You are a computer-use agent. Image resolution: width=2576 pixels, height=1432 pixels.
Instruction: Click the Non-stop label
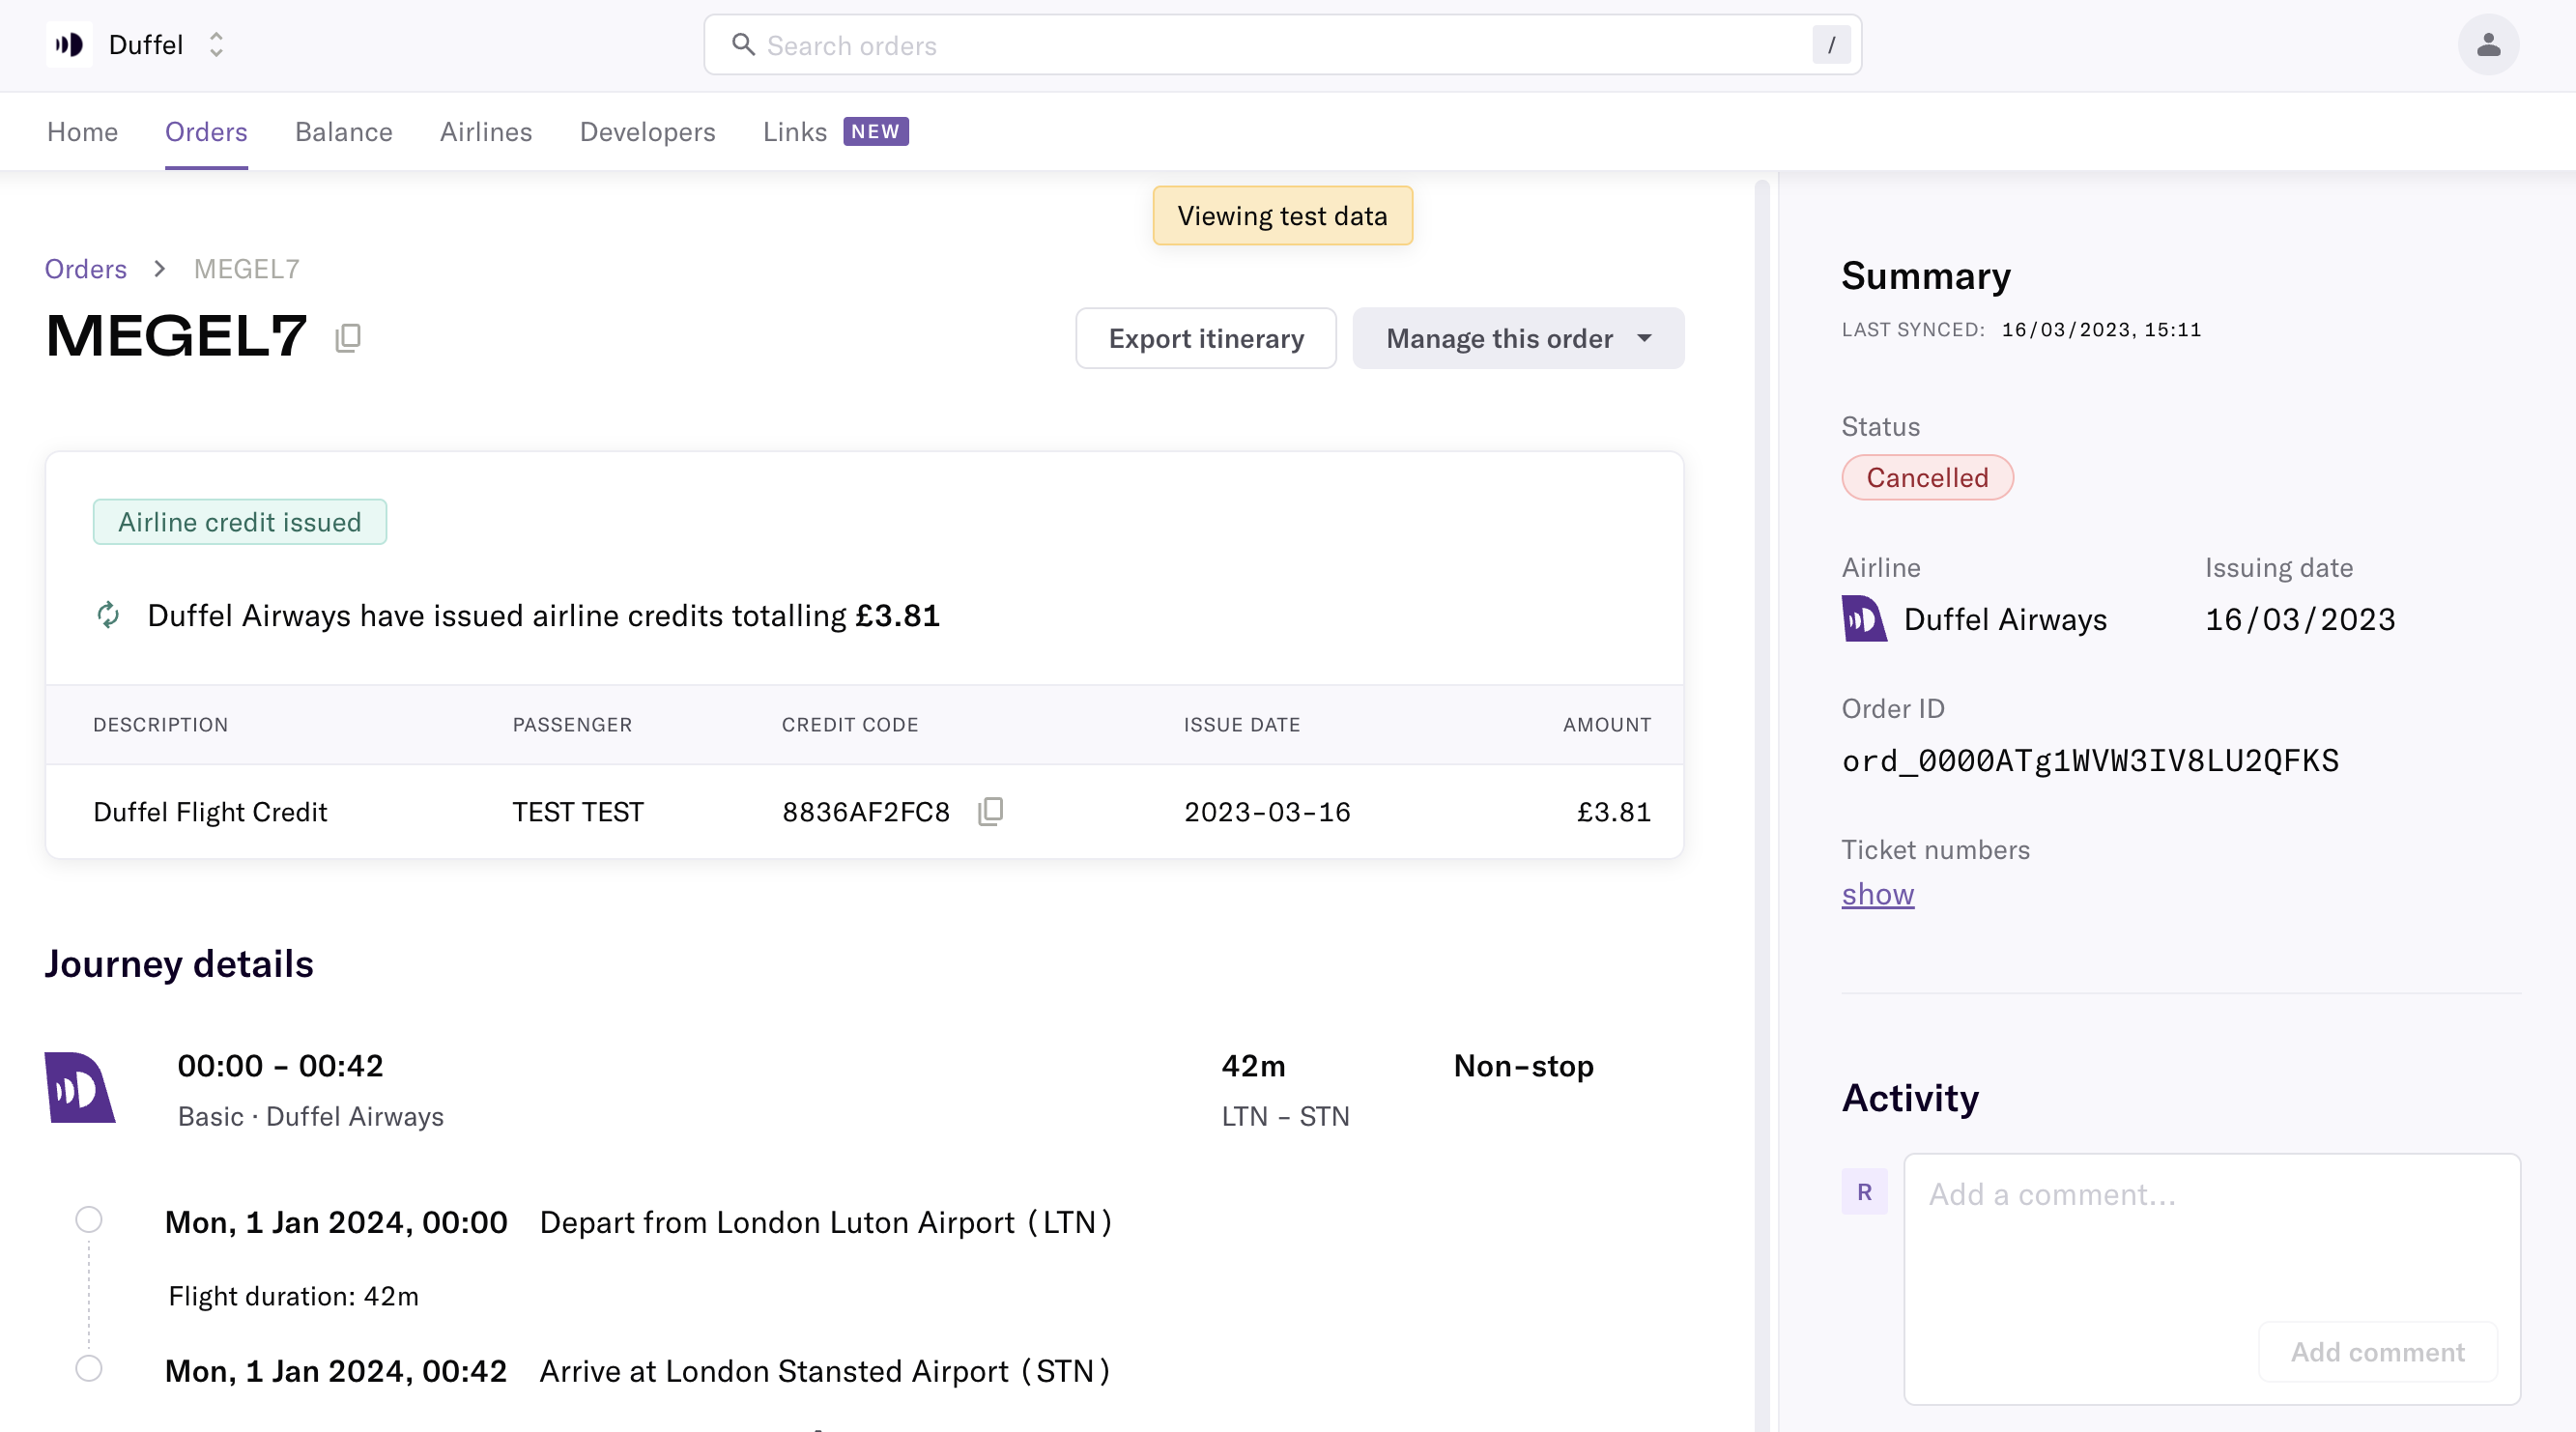tap(1524, 1066)
